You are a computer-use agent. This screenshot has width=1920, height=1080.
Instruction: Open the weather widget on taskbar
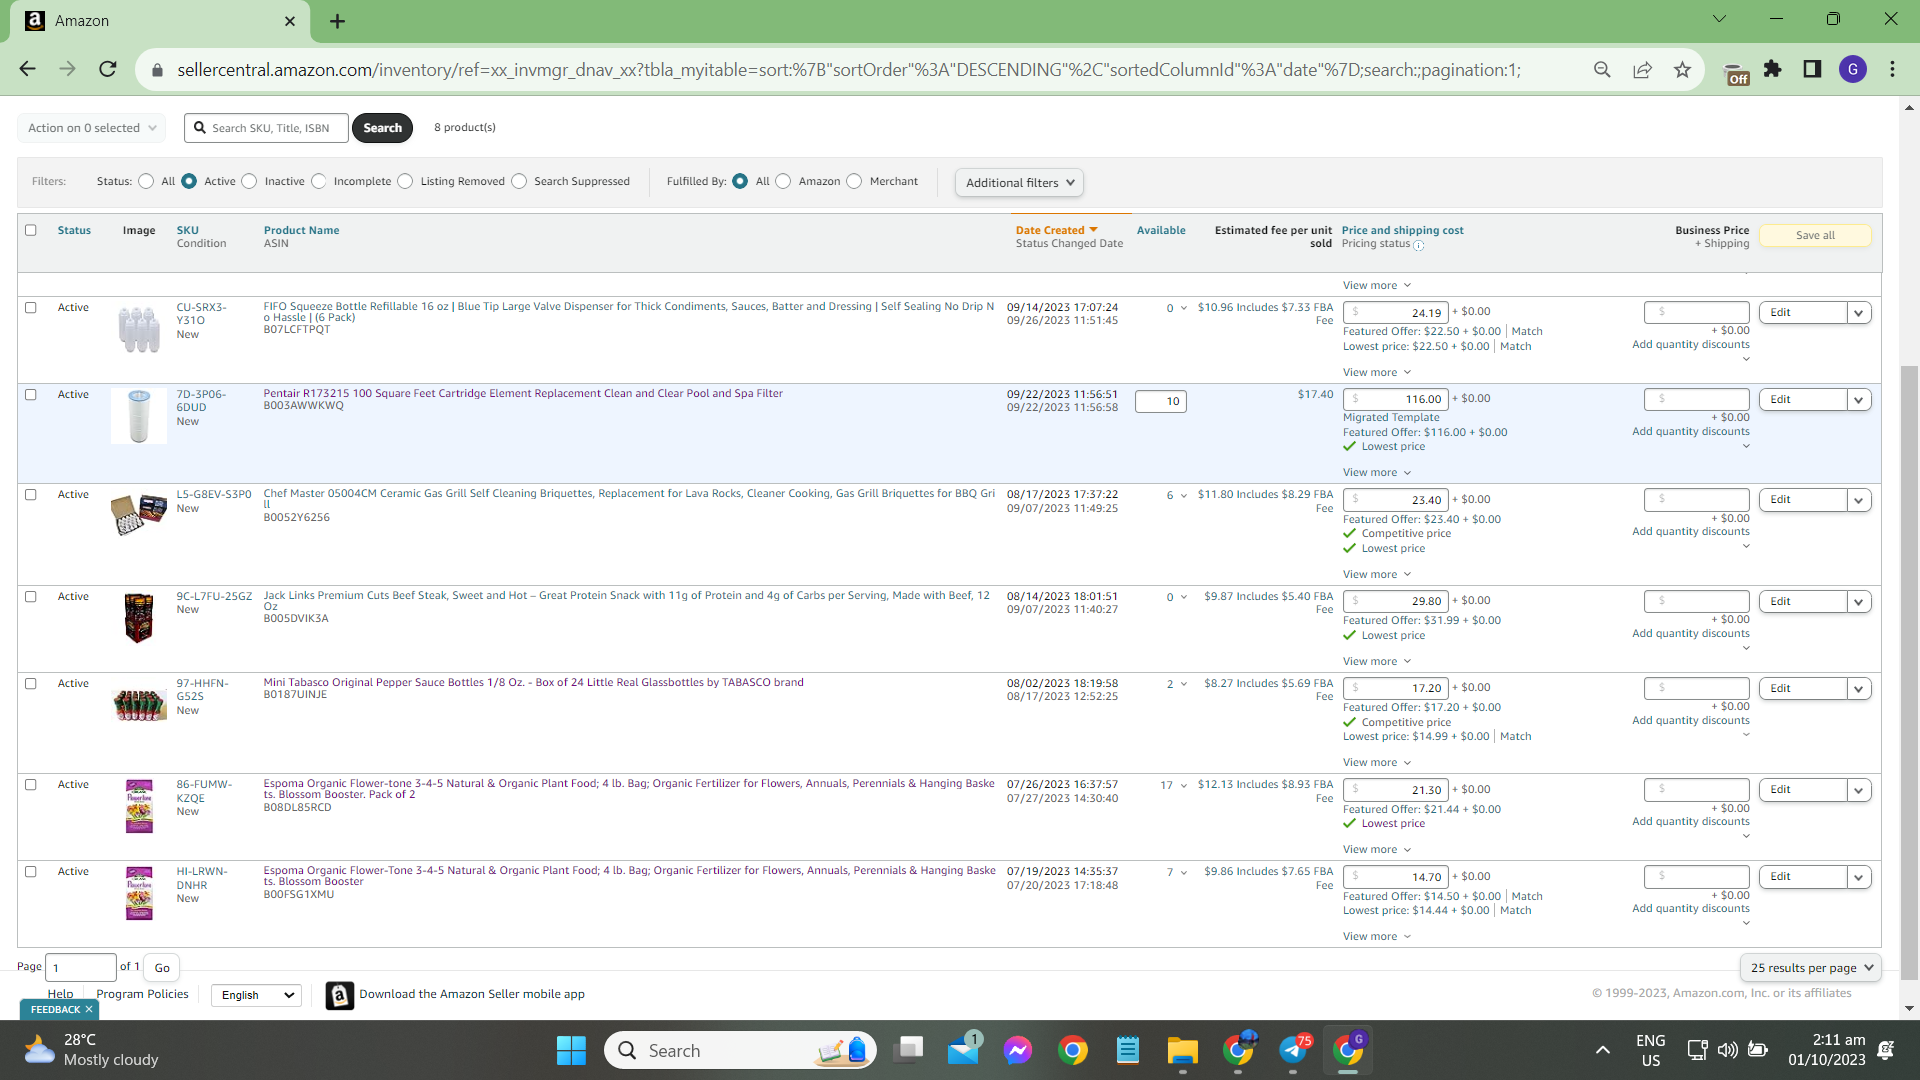pyautogui.click(x=92, y=1050)
